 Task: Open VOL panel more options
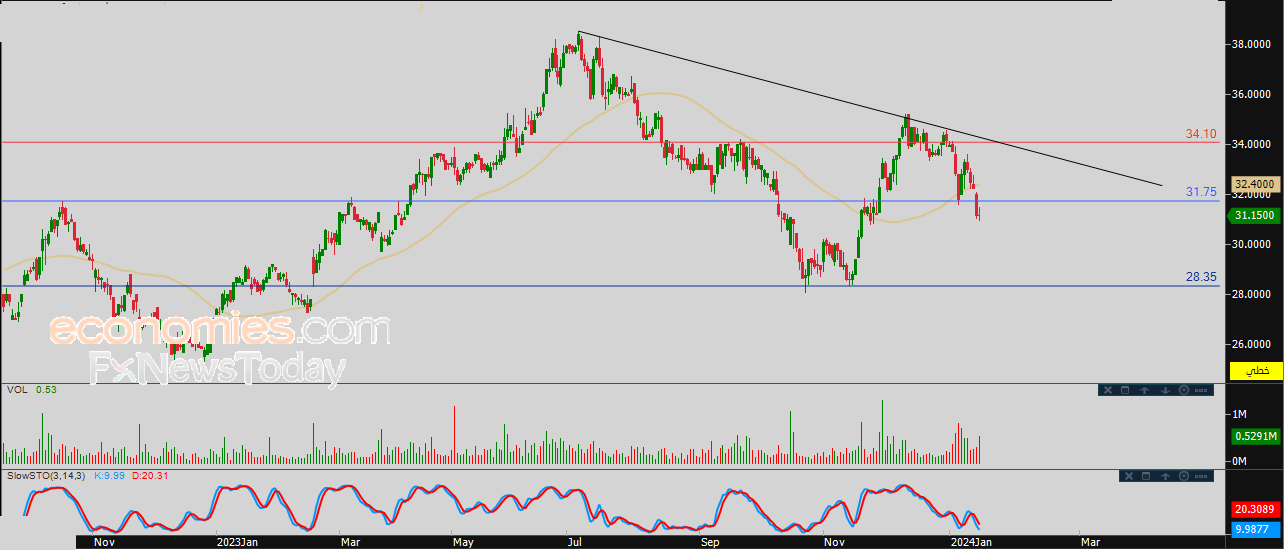coord(1201,390)
